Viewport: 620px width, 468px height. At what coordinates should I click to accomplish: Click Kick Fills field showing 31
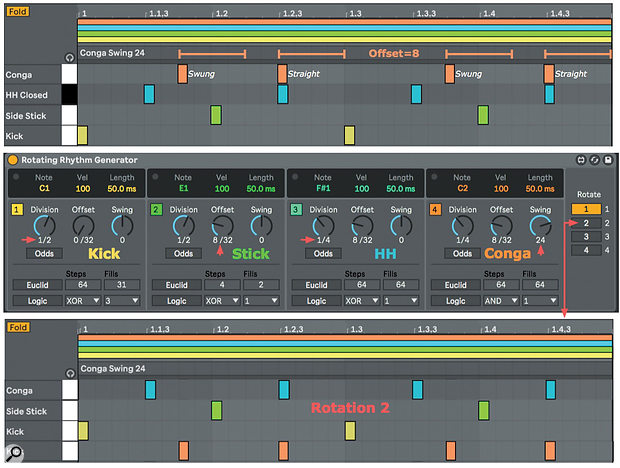coord(122,285)
